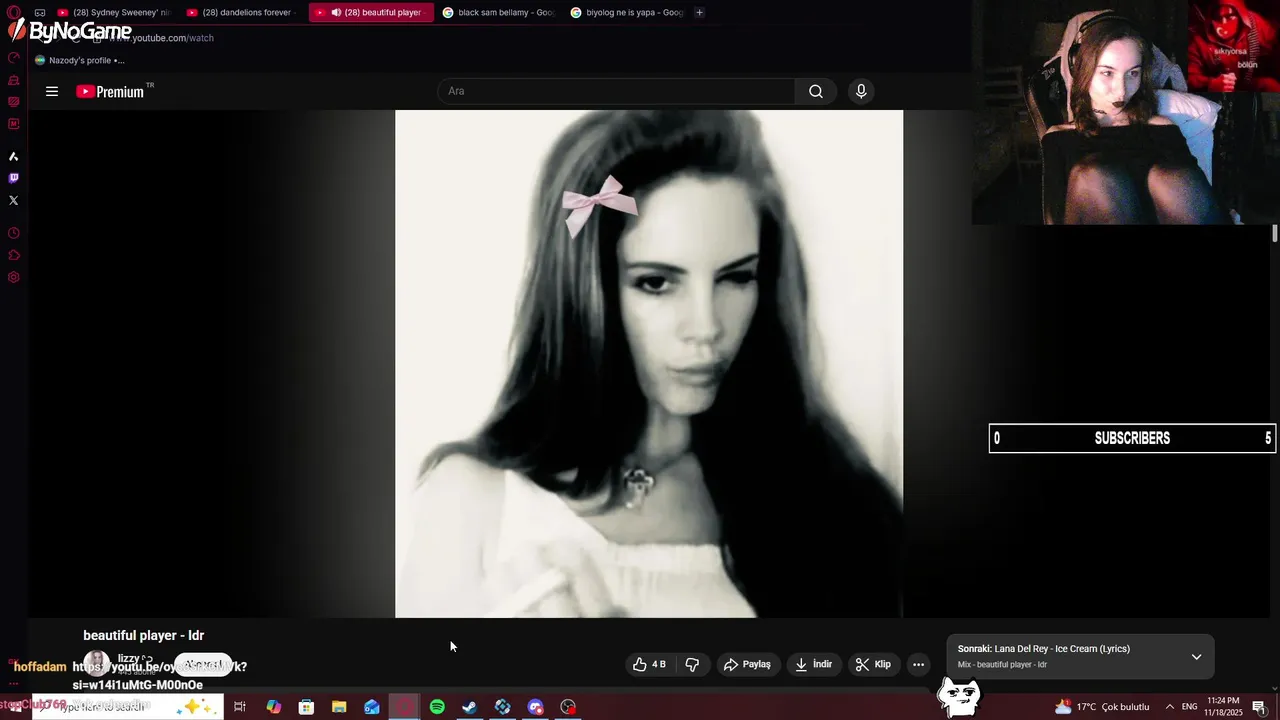Viewport: 1280px width, 720px height.
Task: Open the Windows notification center icon
Action: pyautogui.click(x=1258, y=707)
